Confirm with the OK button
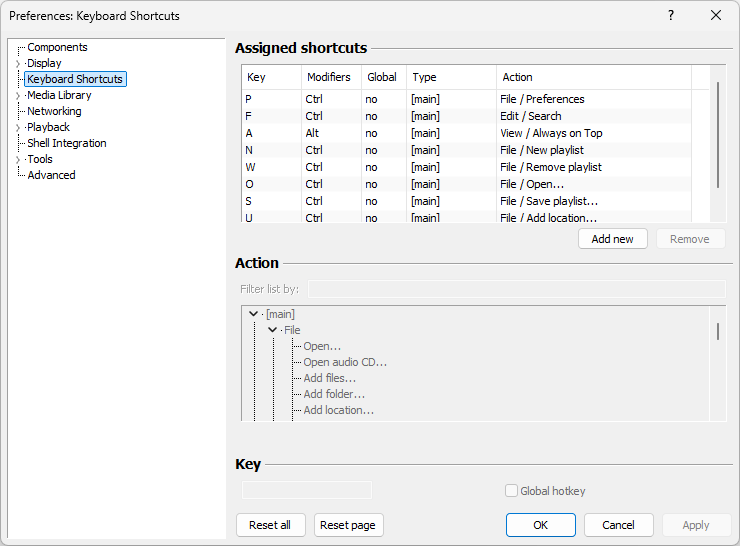Image resolution: width=740 pixels, height=546 pixels. coord(540,525)
